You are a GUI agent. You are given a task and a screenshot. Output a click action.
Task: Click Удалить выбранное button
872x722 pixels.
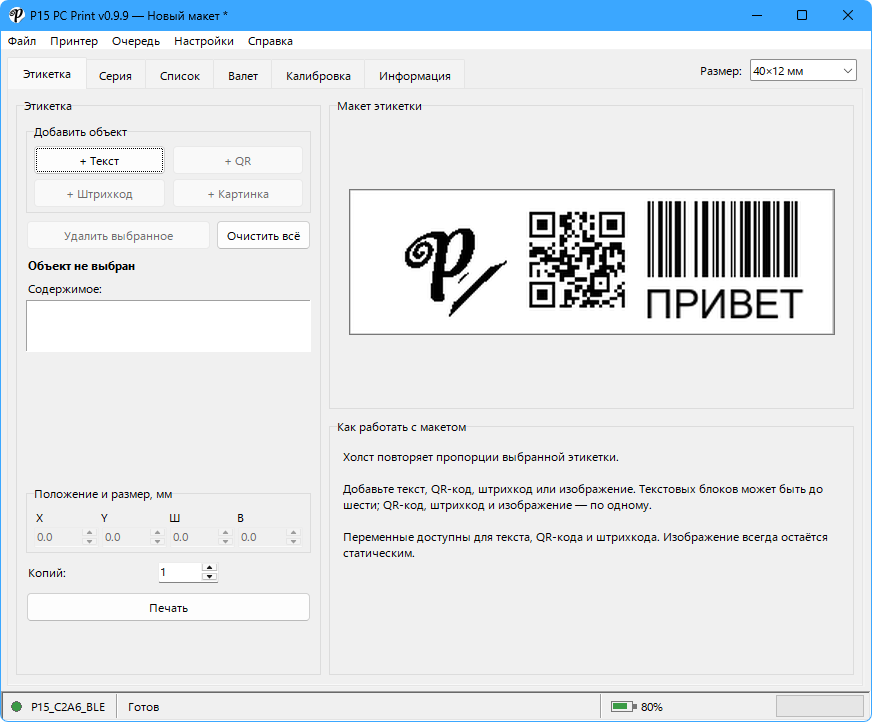click(x=118, y=235)
